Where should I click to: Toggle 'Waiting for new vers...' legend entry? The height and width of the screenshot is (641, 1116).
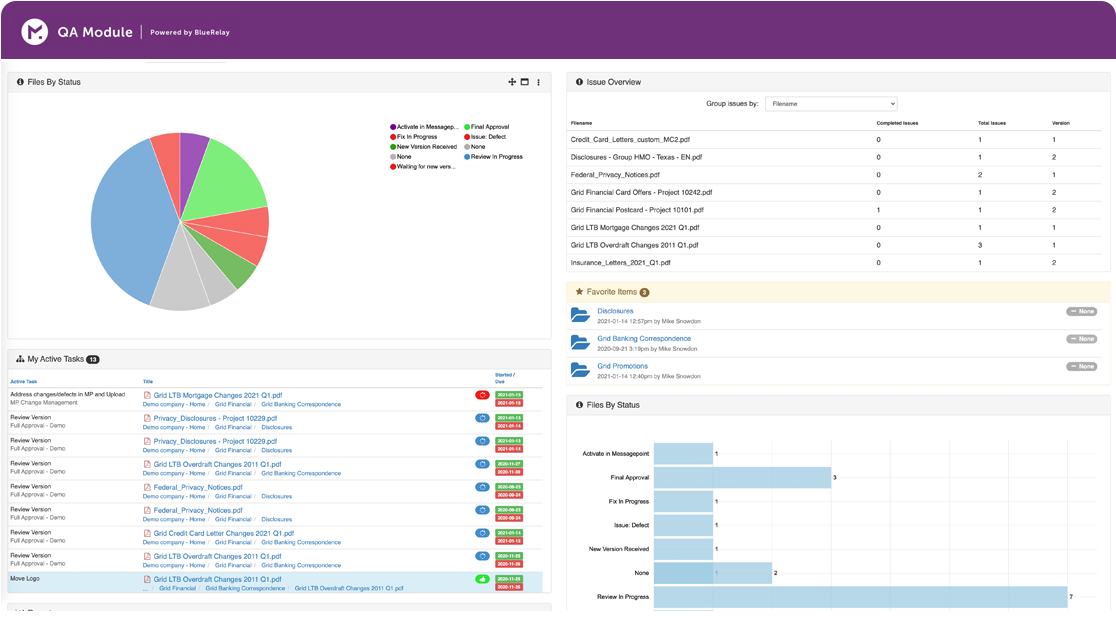click(x=423, y=166)
